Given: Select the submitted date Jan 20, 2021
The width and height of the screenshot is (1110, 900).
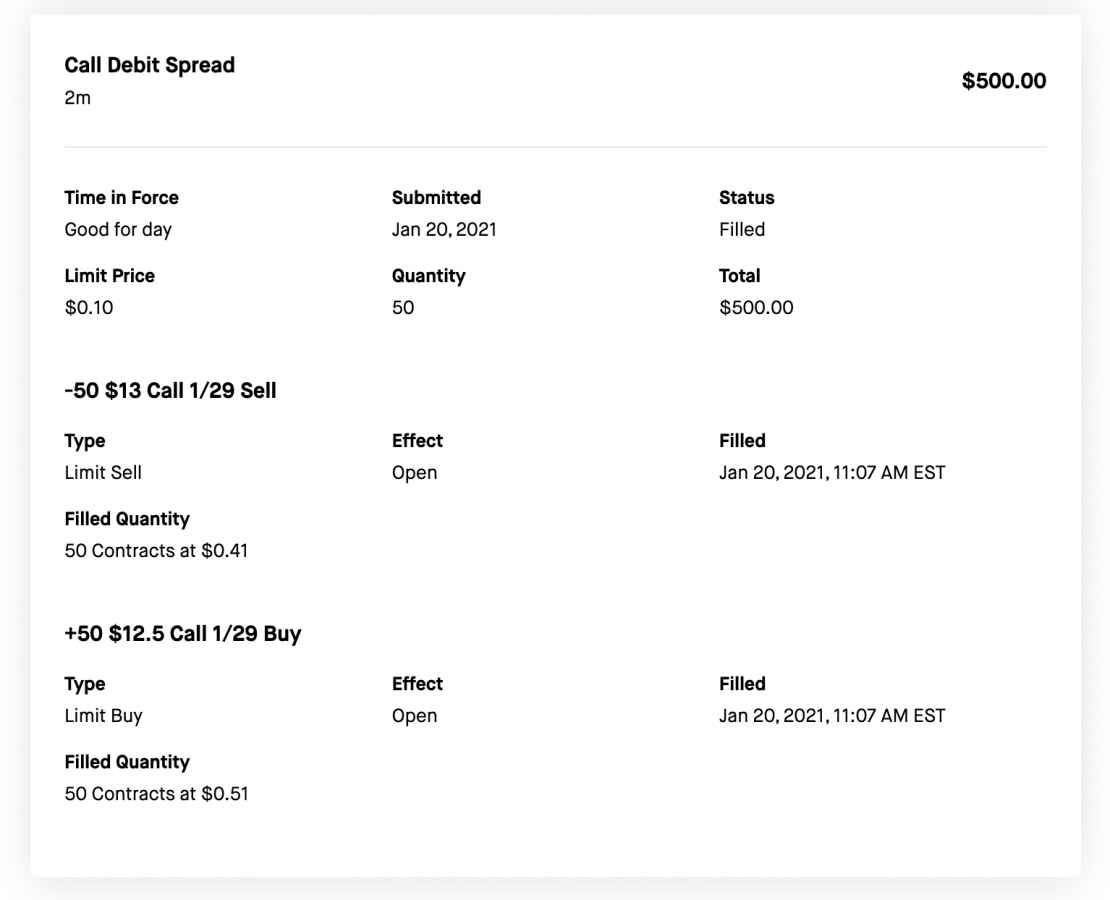Looking at the screenshot, I should pyautogui.click(x=444, y=229).
